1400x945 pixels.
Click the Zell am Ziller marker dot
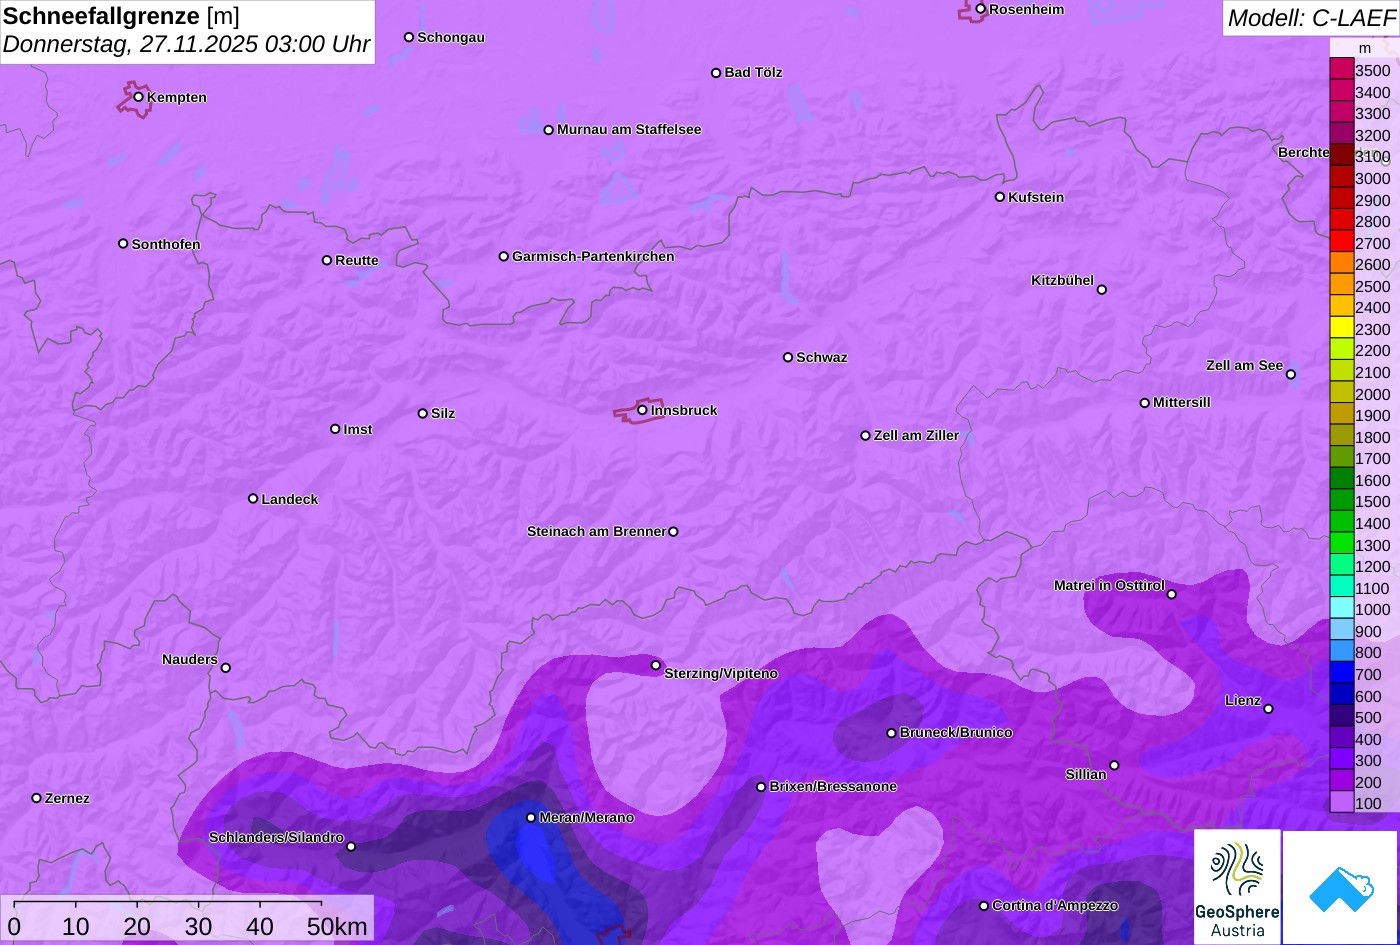[866, 436]
